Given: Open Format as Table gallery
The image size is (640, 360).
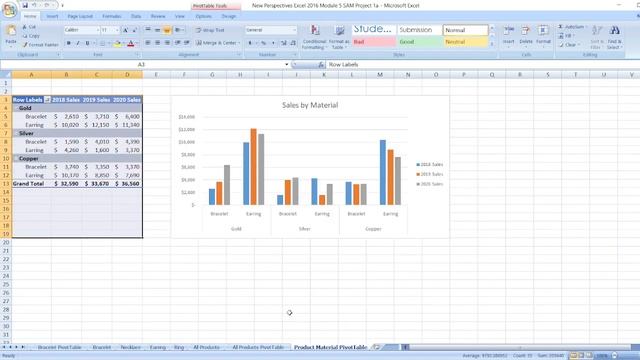Looking at the screenshot, I should [x=339, y=37].
